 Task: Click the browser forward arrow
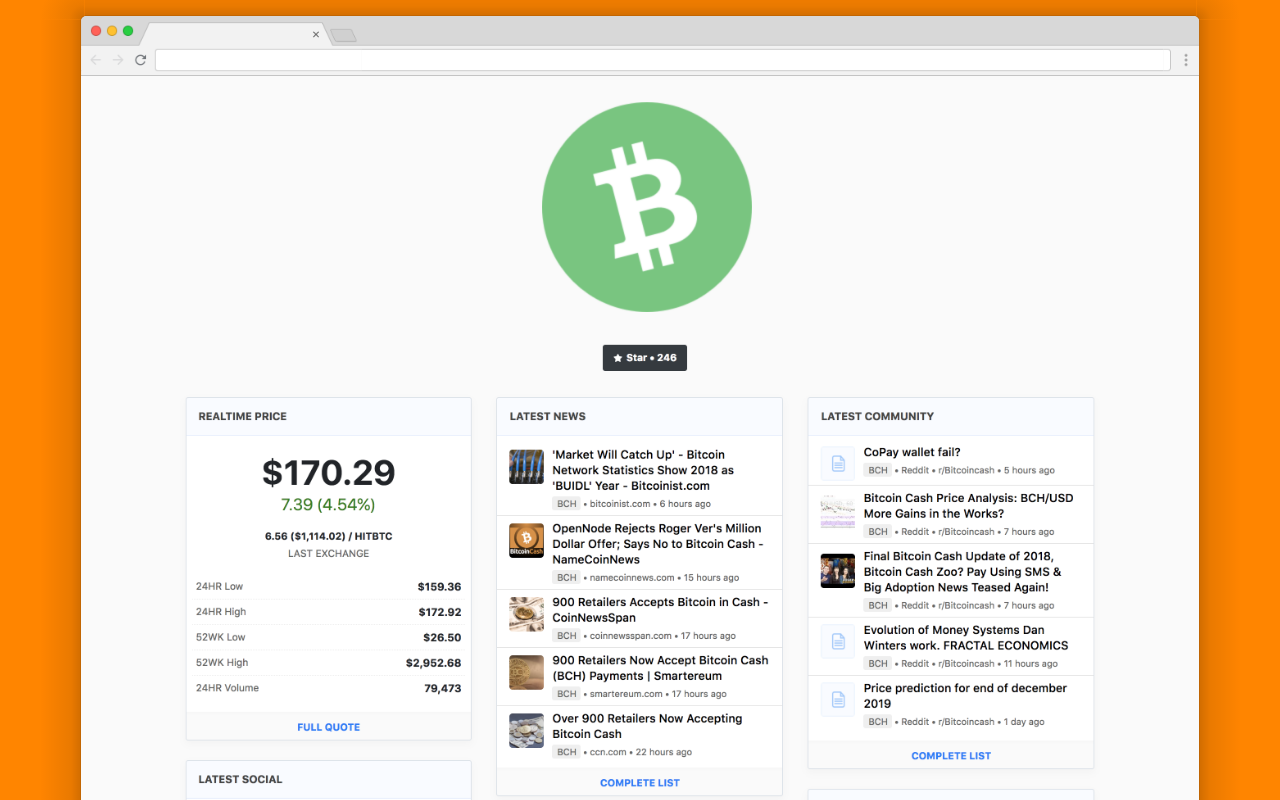click(x=118, y=60)
